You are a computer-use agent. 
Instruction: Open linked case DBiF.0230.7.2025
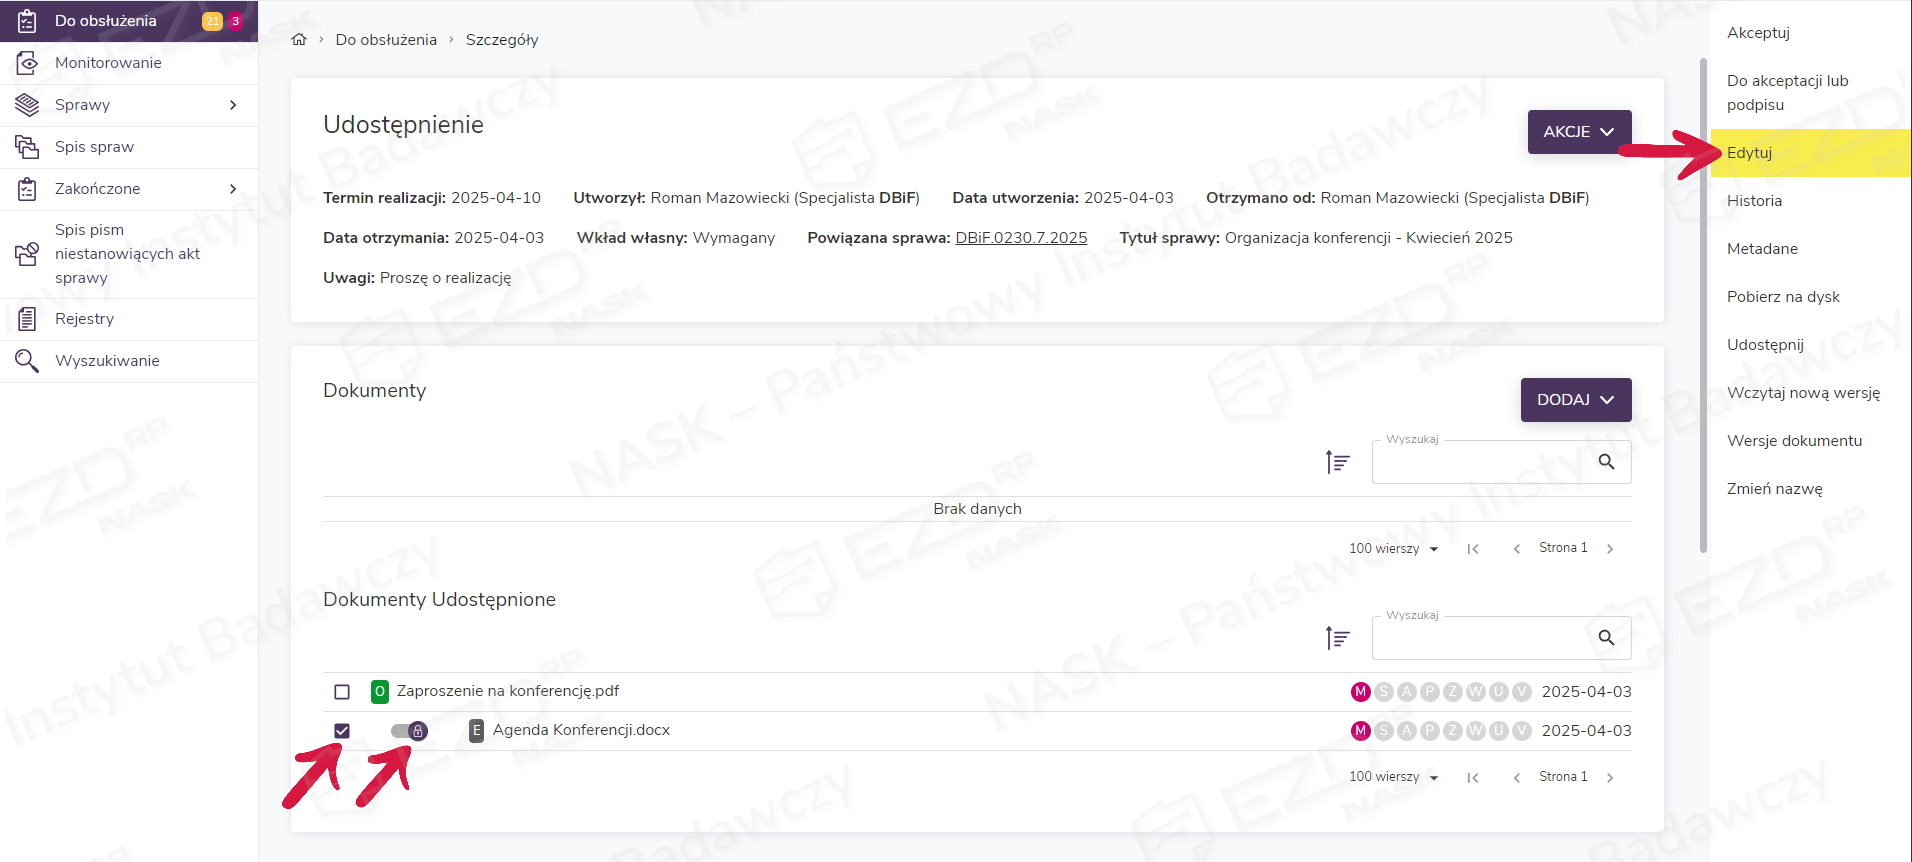[1021, 238]
